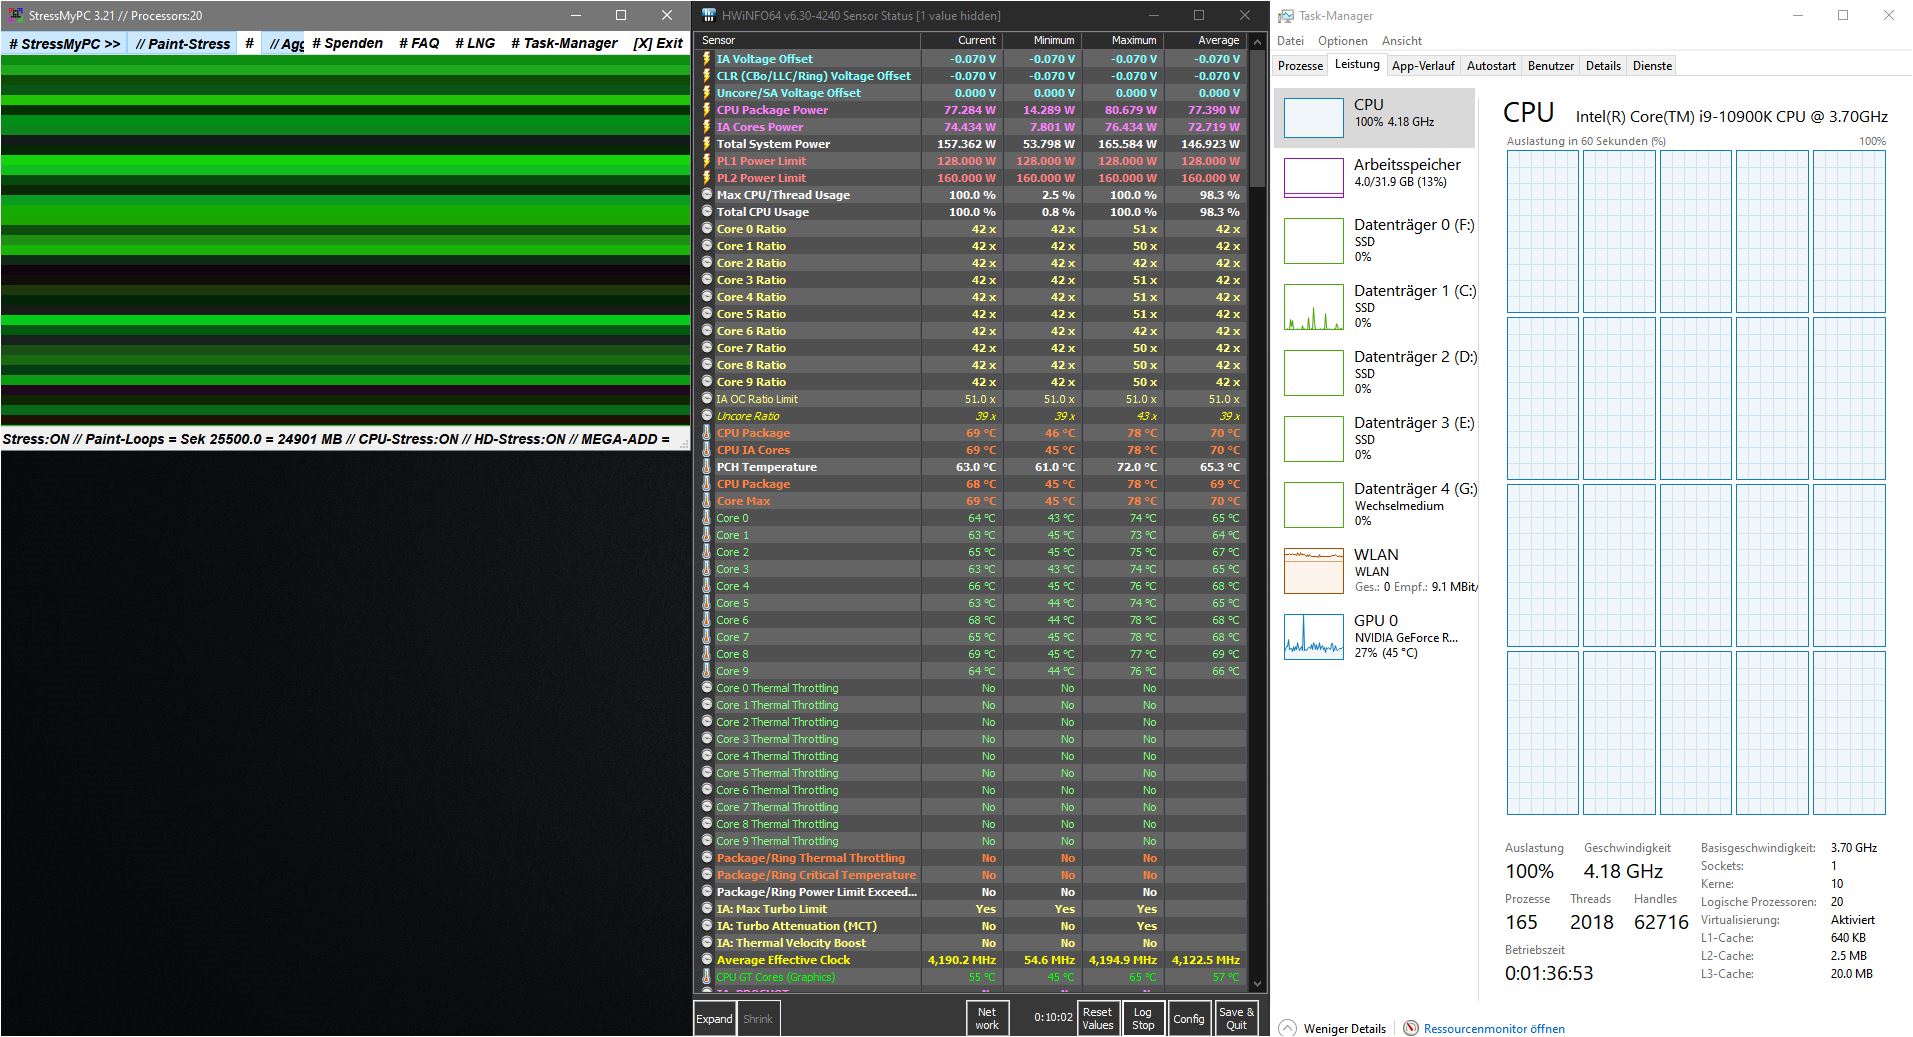1913x1037 pixels.
Task: Click the Ressourcenmonitor icon at the bottom
Action: point(1410,1028)
